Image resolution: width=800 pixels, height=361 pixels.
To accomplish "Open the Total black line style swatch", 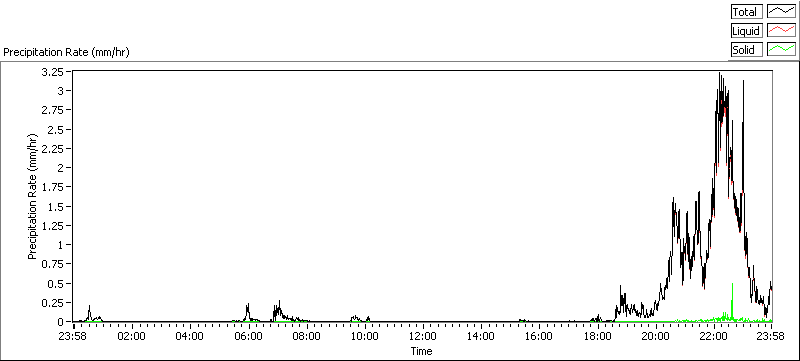I will (782, 12).
